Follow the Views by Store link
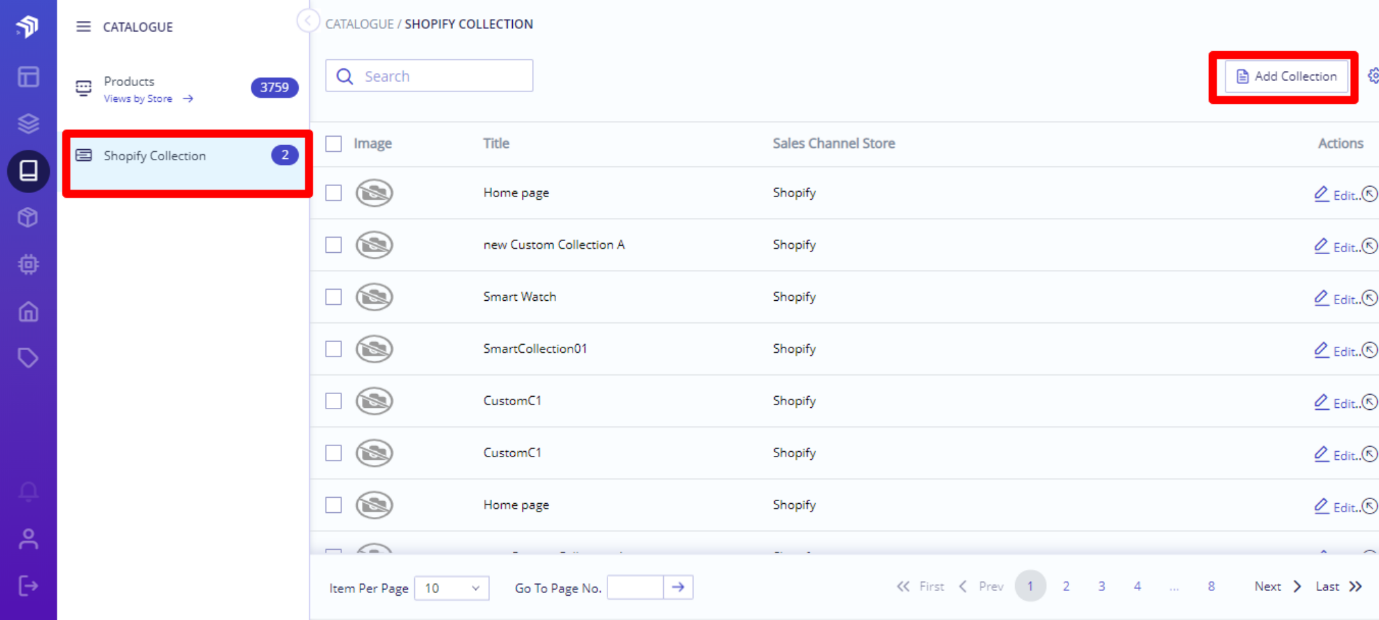 click(148, 99)
